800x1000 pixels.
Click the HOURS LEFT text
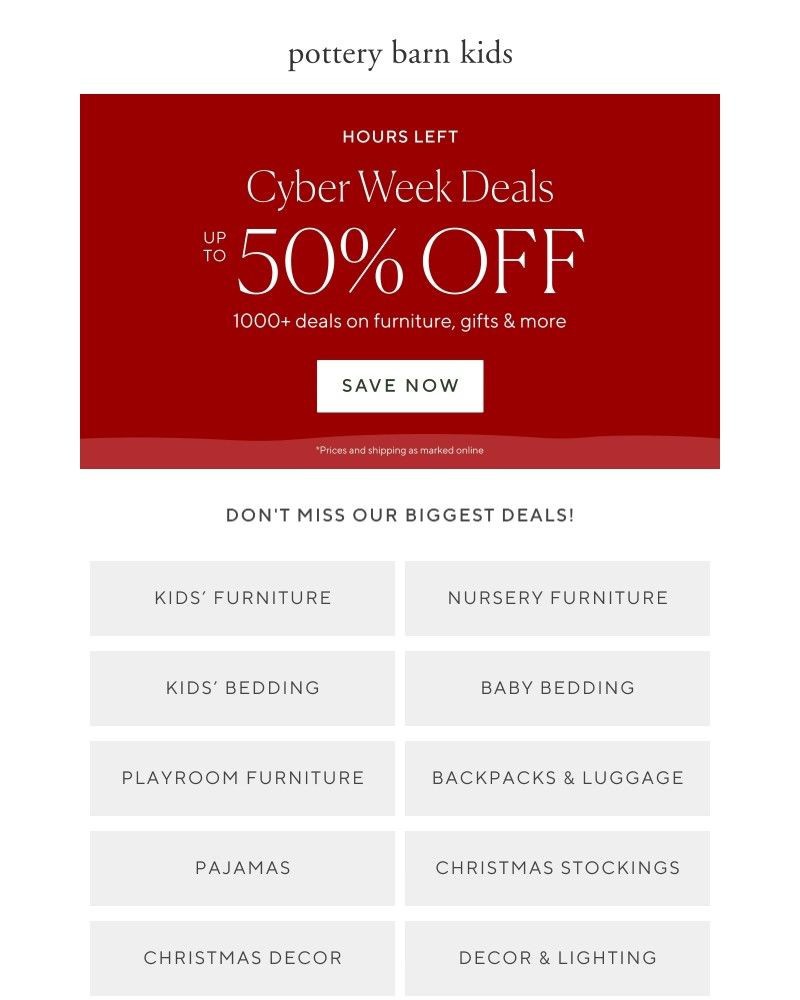point(399,137)
